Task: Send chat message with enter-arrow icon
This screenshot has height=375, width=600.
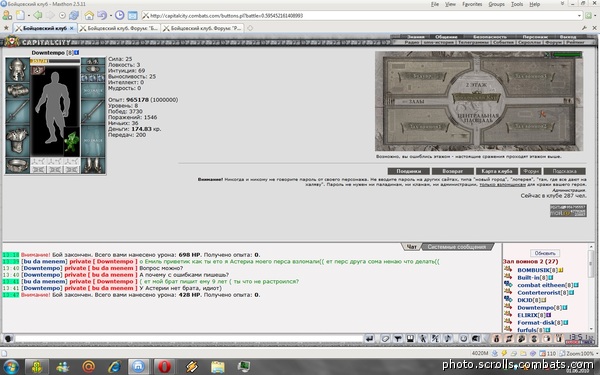Action: [x=369, y=339]
